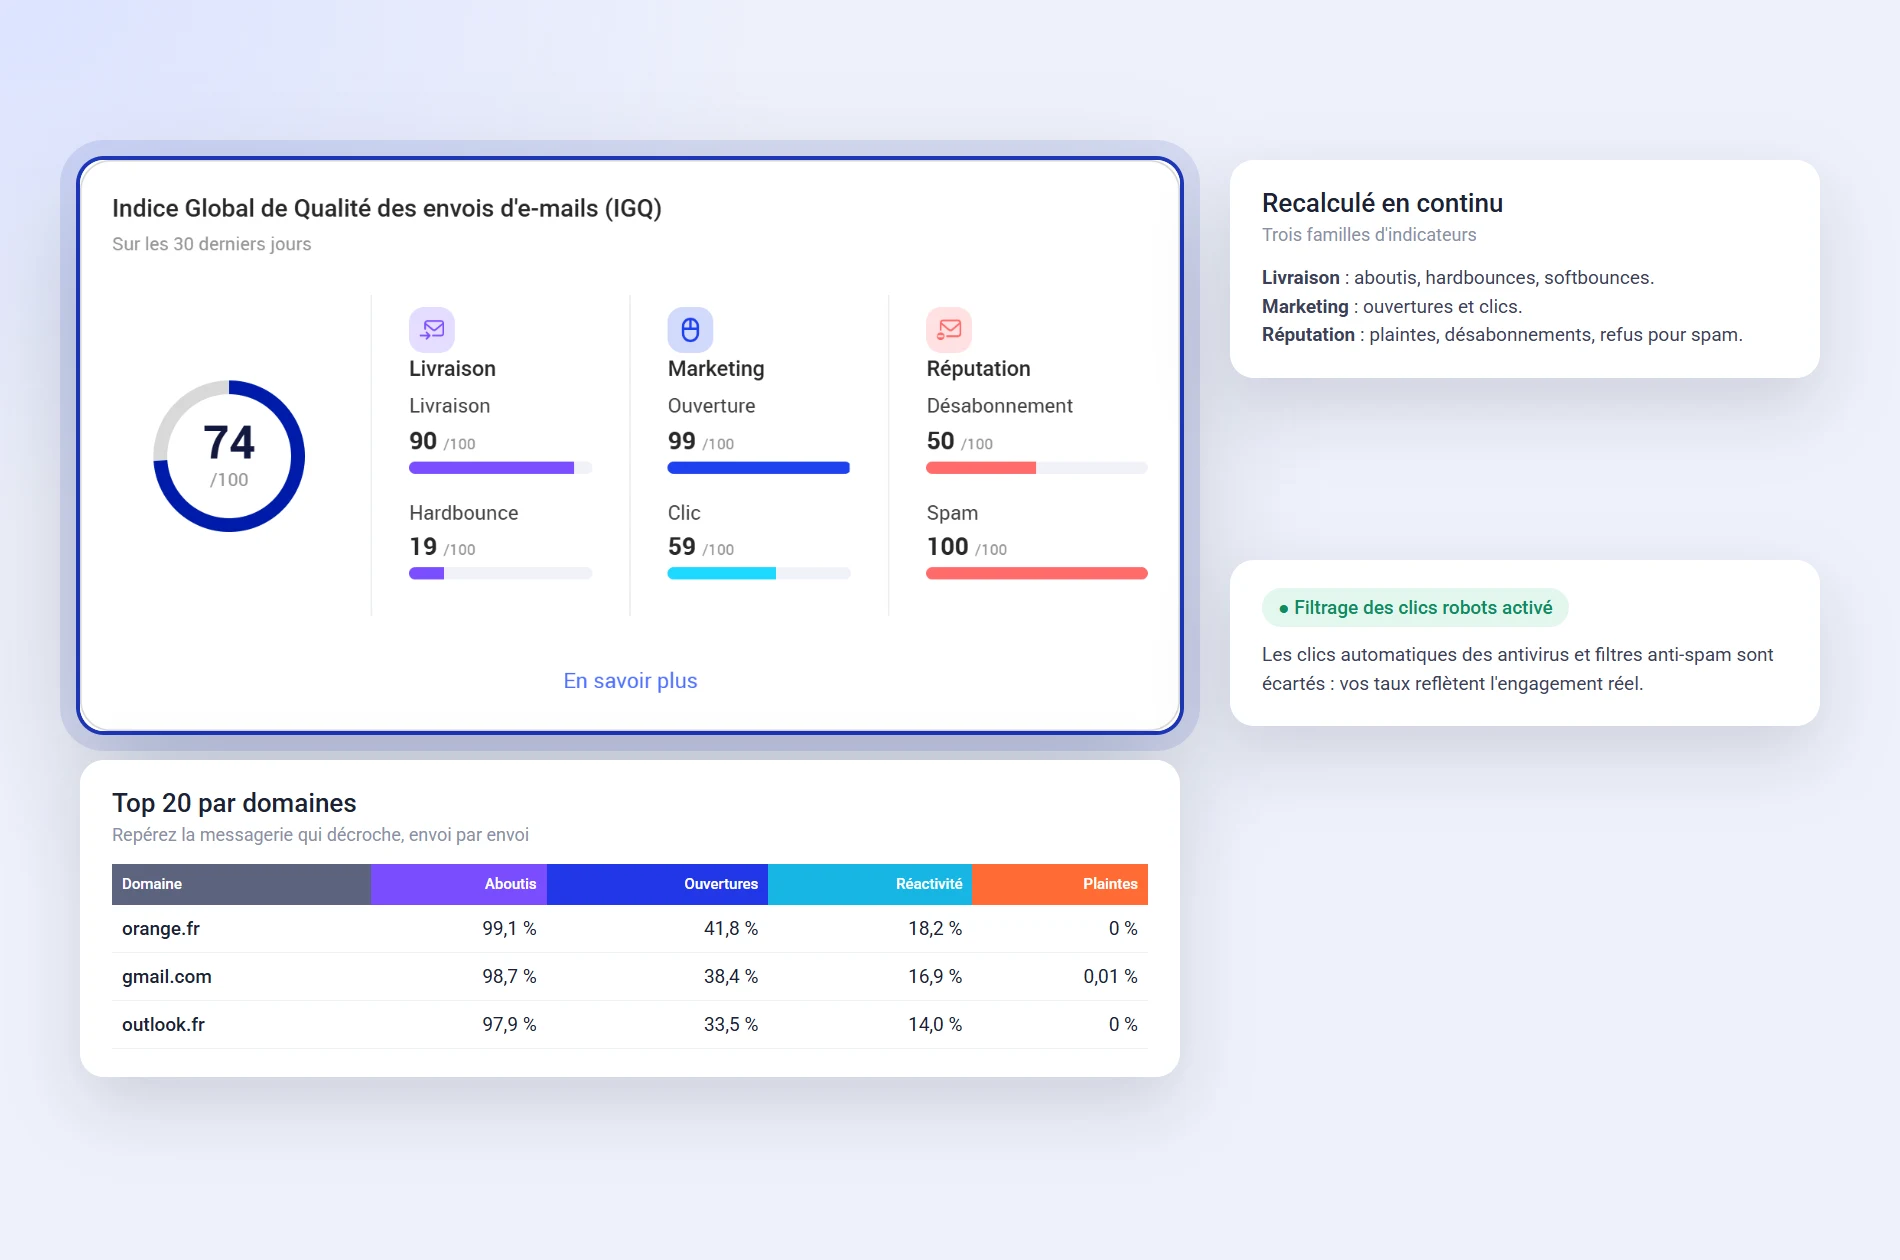Click the Domaine column header
The height and width of the screenshot is (1260, 1900).
(241, 884)
